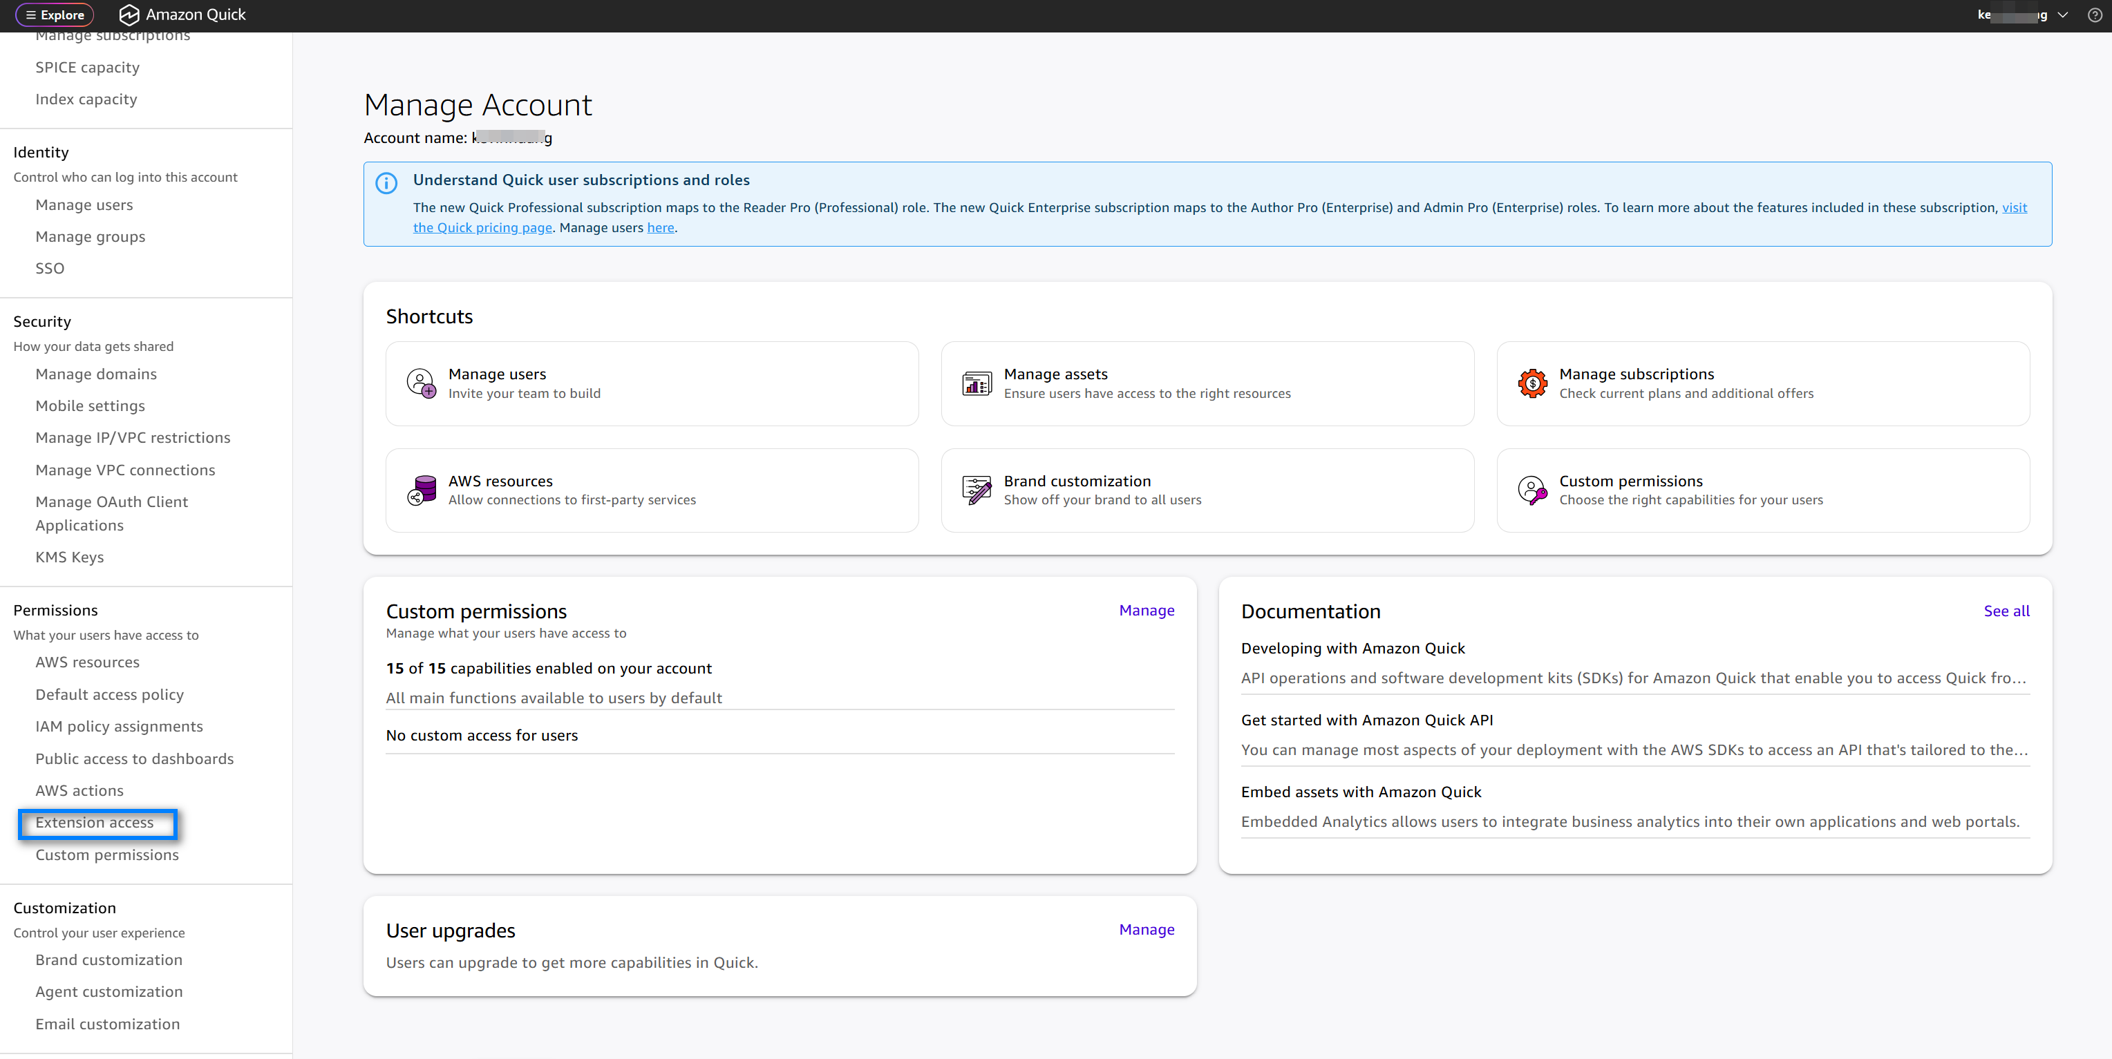
Task: Open Get started with Amazon Quick API
Action: tap(1367, 720)
